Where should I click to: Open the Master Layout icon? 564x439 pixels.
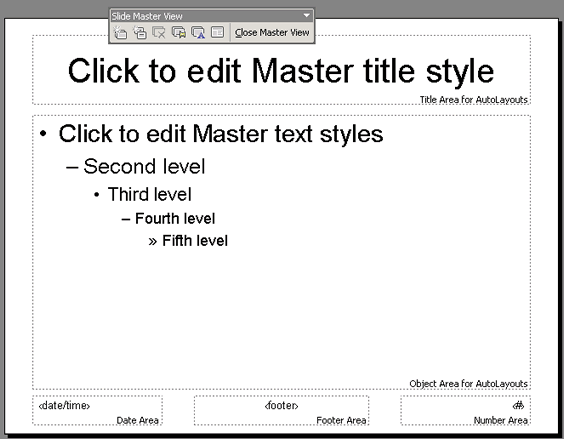click(218, 33)
